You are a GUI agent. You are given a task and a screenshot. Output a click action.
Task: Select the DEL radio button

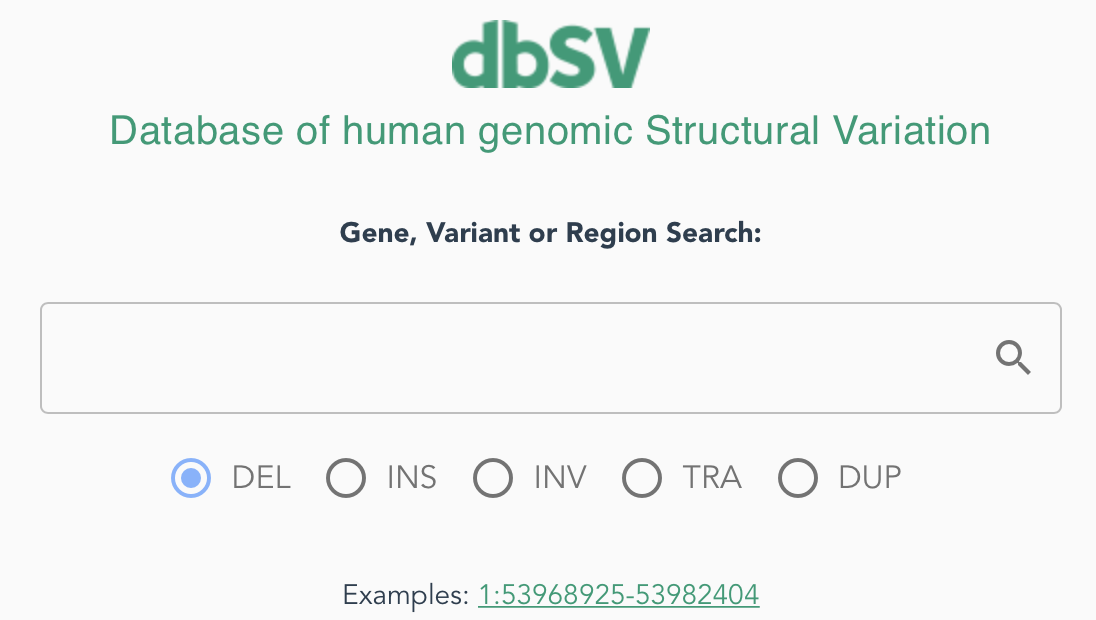191,478
